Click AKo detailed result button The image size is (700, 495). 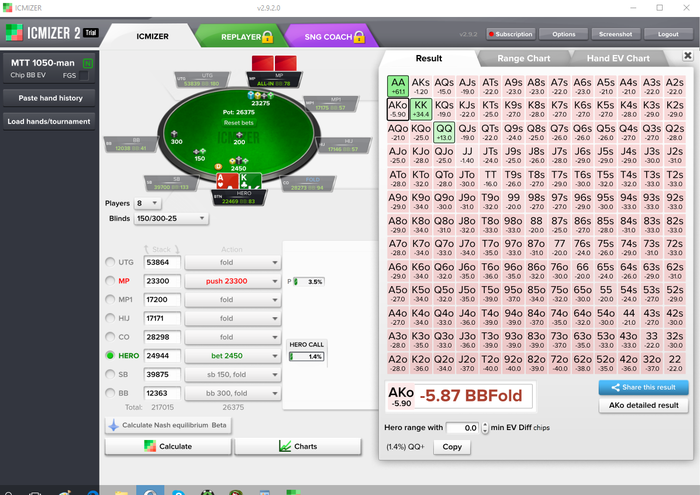pos(643,405)
